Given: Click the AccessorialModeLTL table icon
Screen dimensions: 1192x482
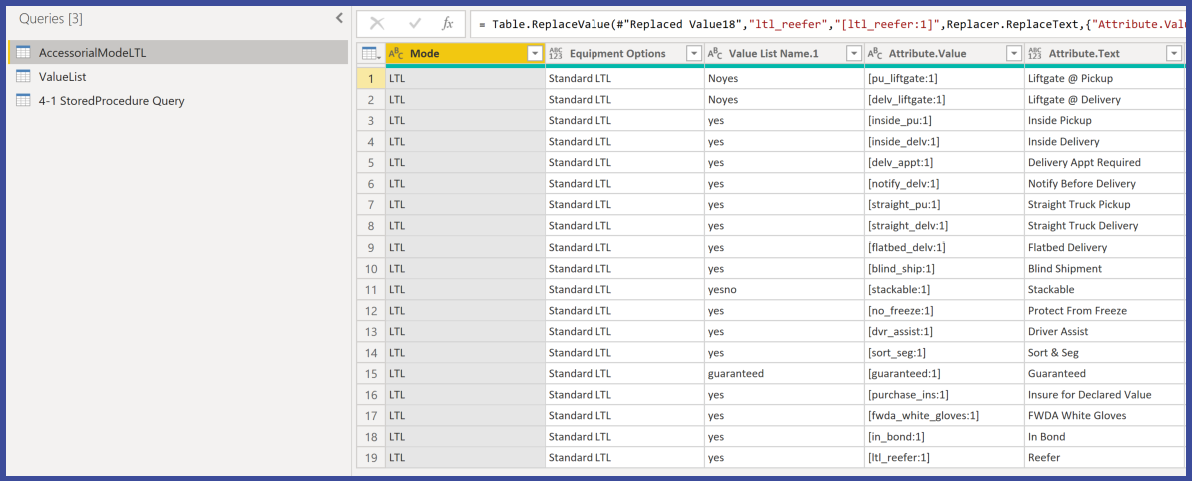Looking at the screenshot, I should 24,52.
